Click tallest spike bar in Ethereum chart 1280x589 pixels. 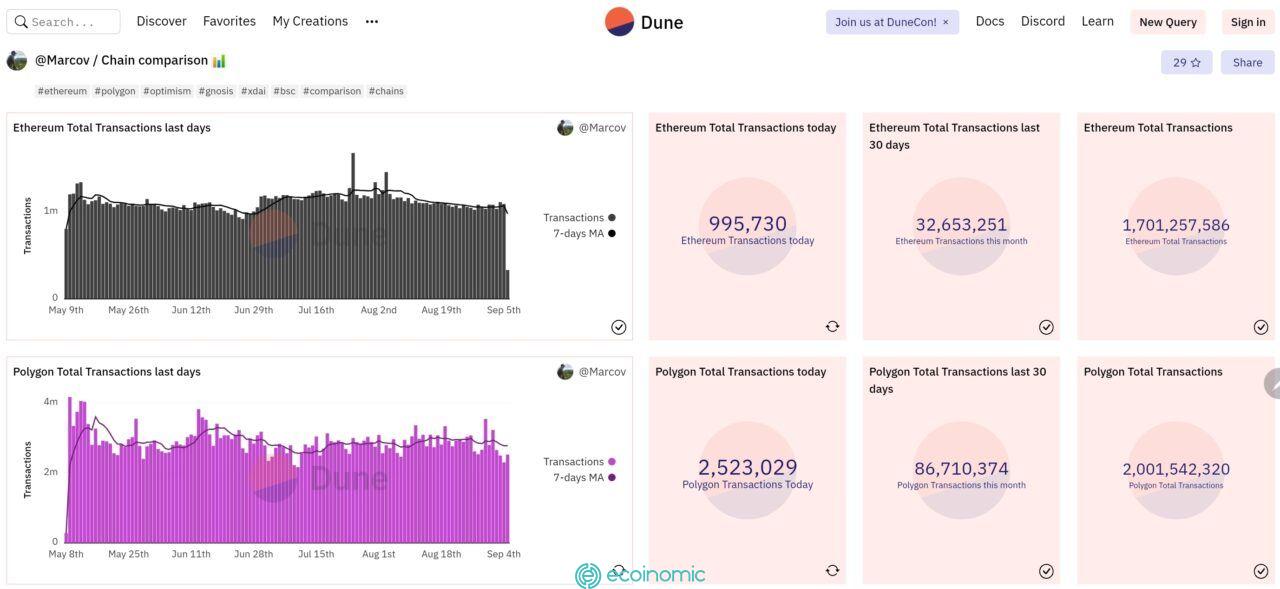[x=353, y=225]
